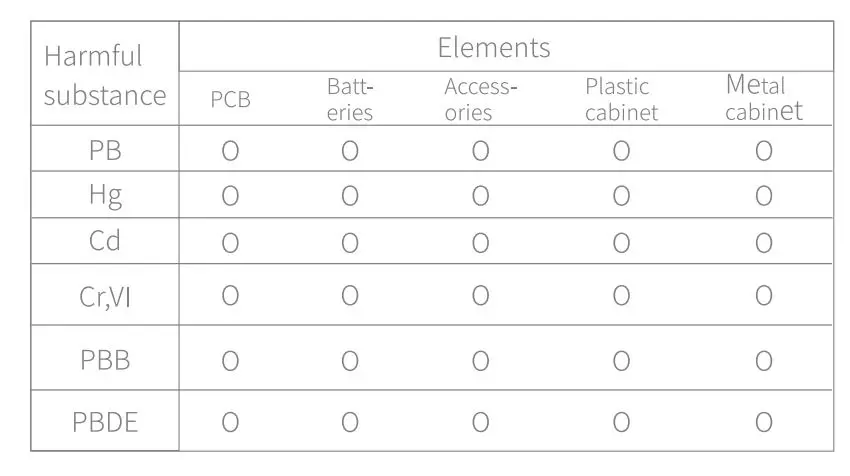The image size is (850, 476).
Task: Click the Accessories column header
Action: point(480,99)
